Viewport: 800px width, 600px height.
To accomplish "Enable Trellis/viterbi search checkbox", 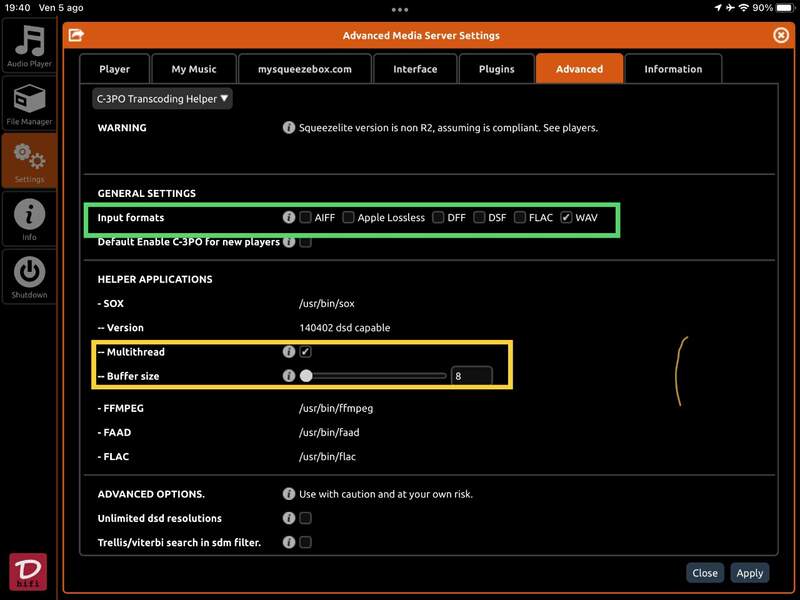I will click(306, 542).
